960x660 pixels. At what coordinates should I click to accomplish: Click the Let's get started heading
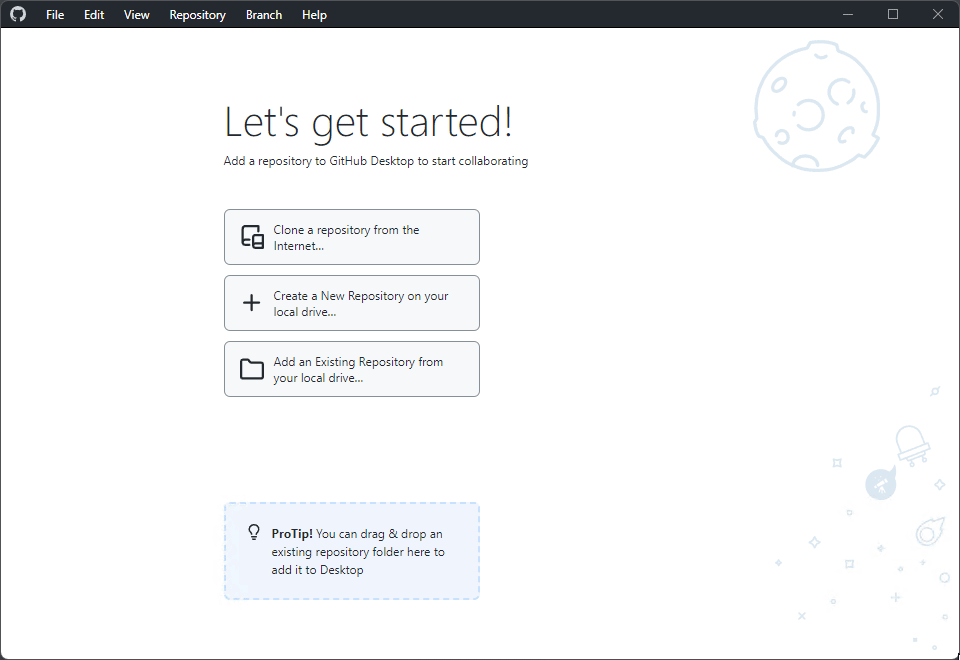coord(369,122)
